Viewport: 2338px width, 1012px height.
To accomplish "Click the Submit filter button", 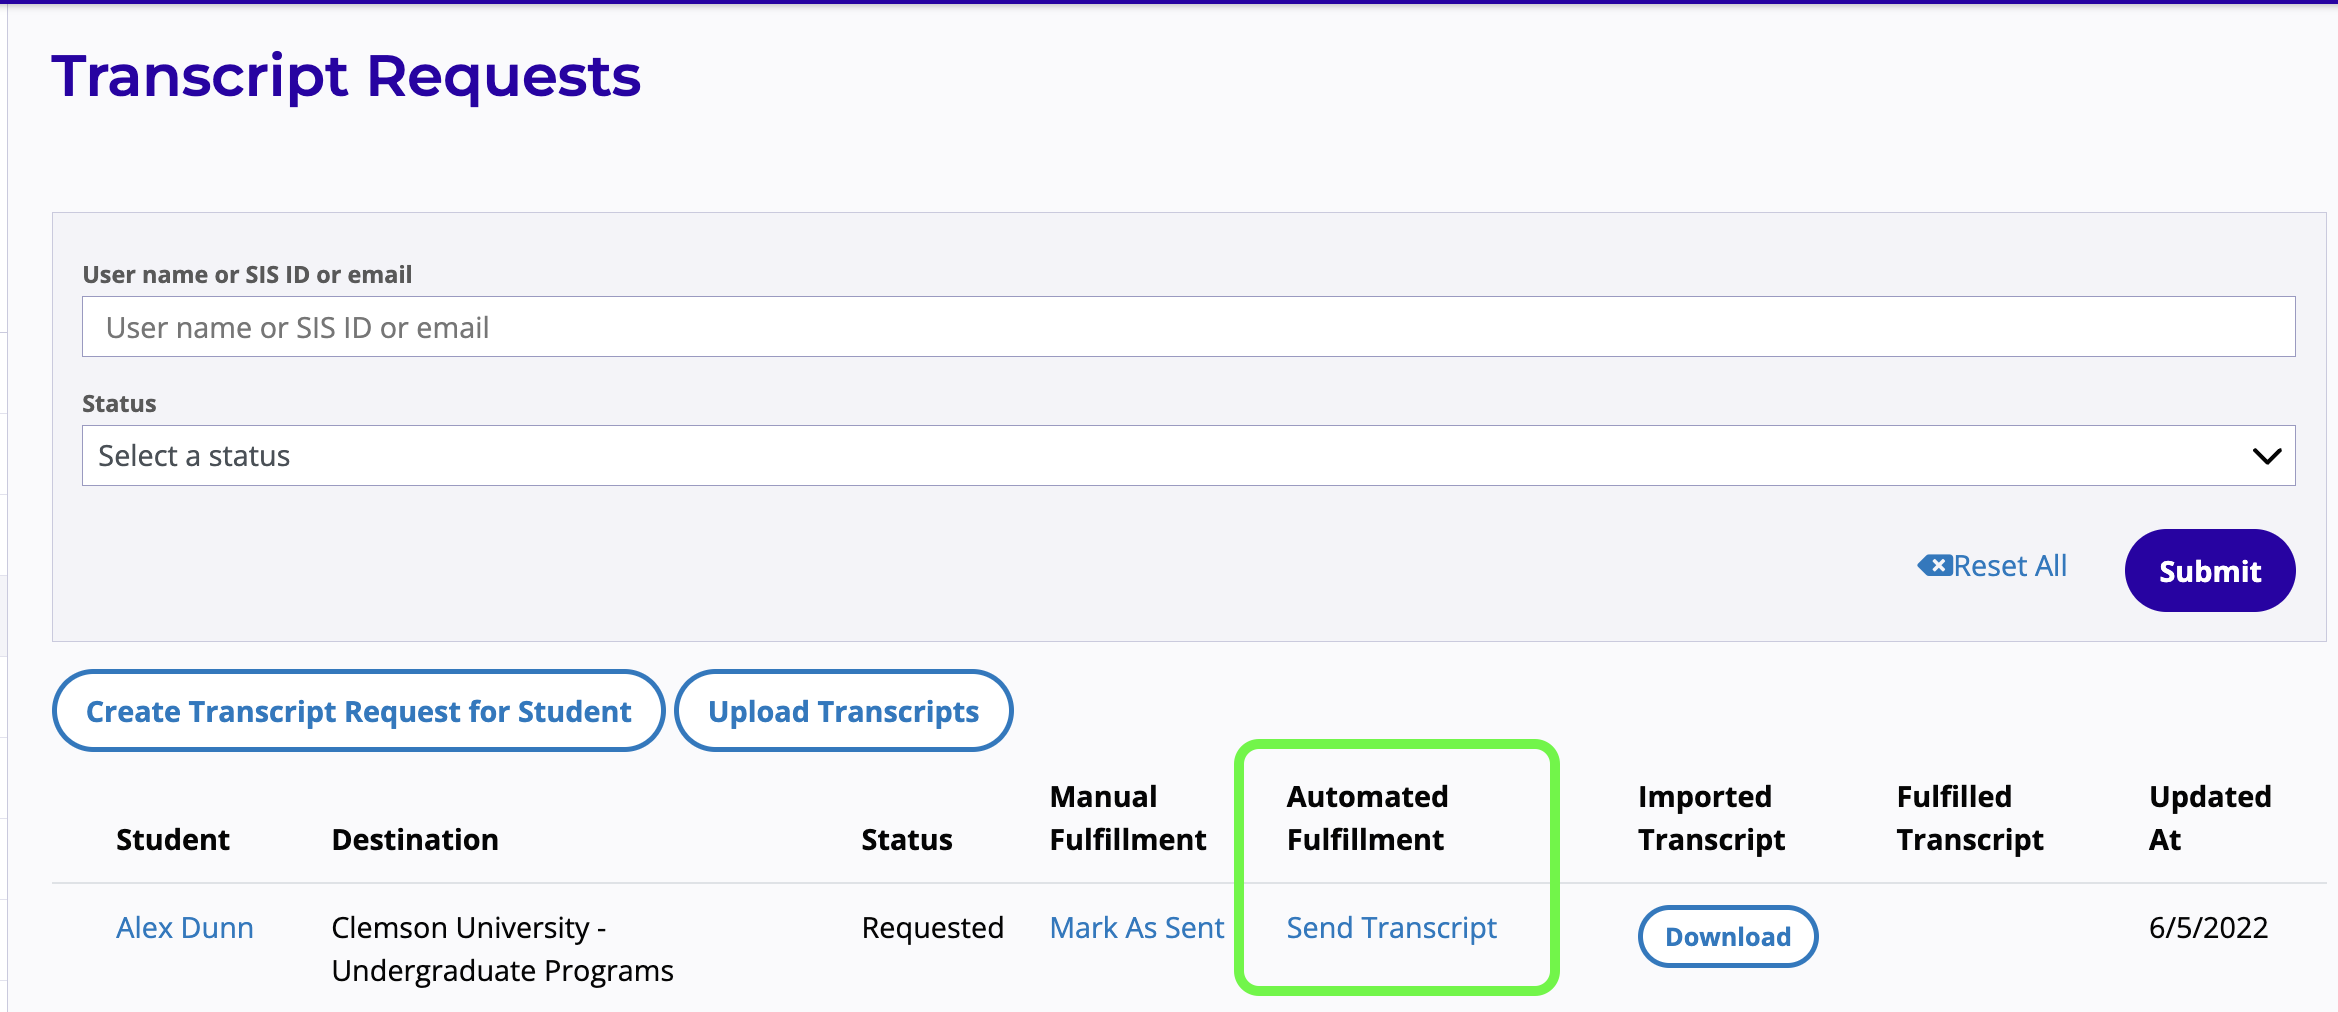I will point(2208,570).
